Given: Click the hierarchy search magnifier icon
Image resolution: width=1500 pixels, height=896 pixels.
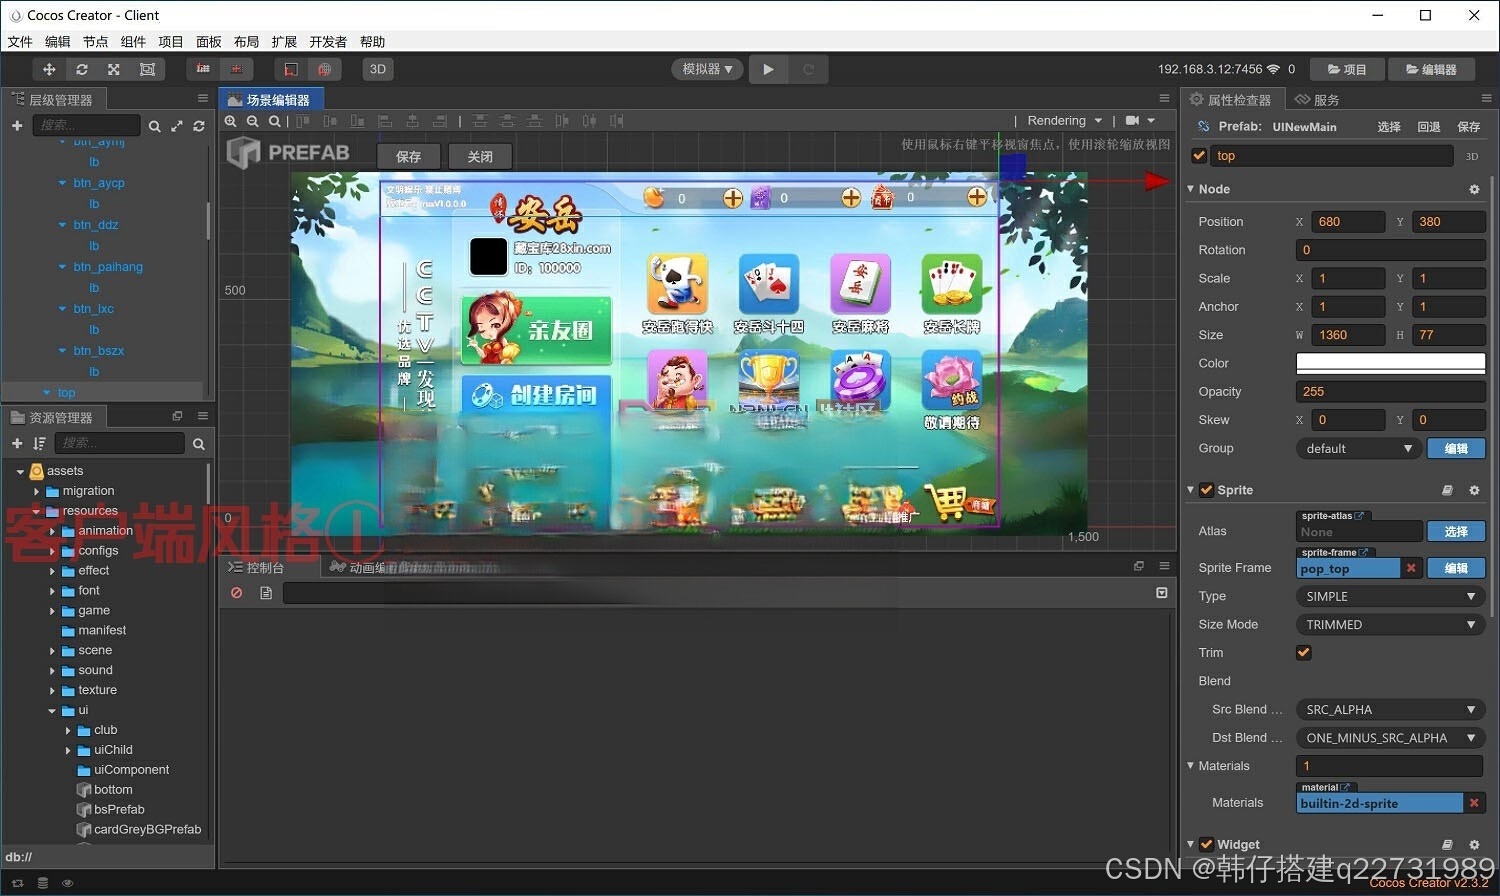Looking at the screenshot, I should click(154, 126).
